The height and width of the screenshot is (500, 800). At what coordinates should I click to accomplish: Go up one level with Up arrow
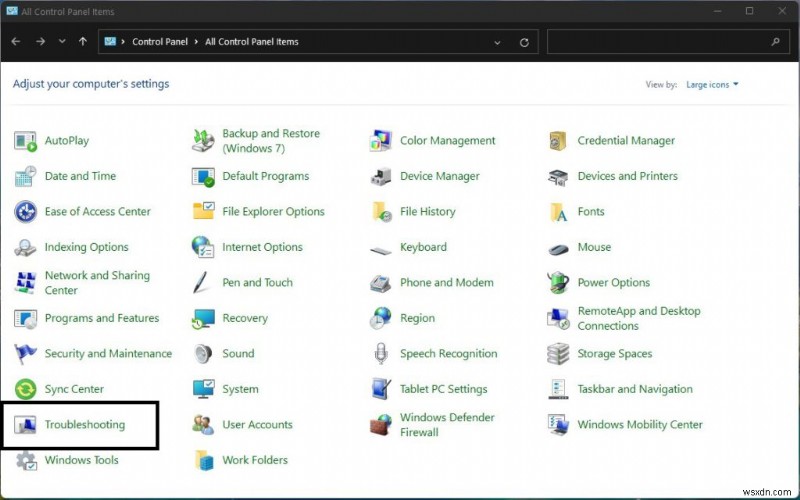point(83,41)
